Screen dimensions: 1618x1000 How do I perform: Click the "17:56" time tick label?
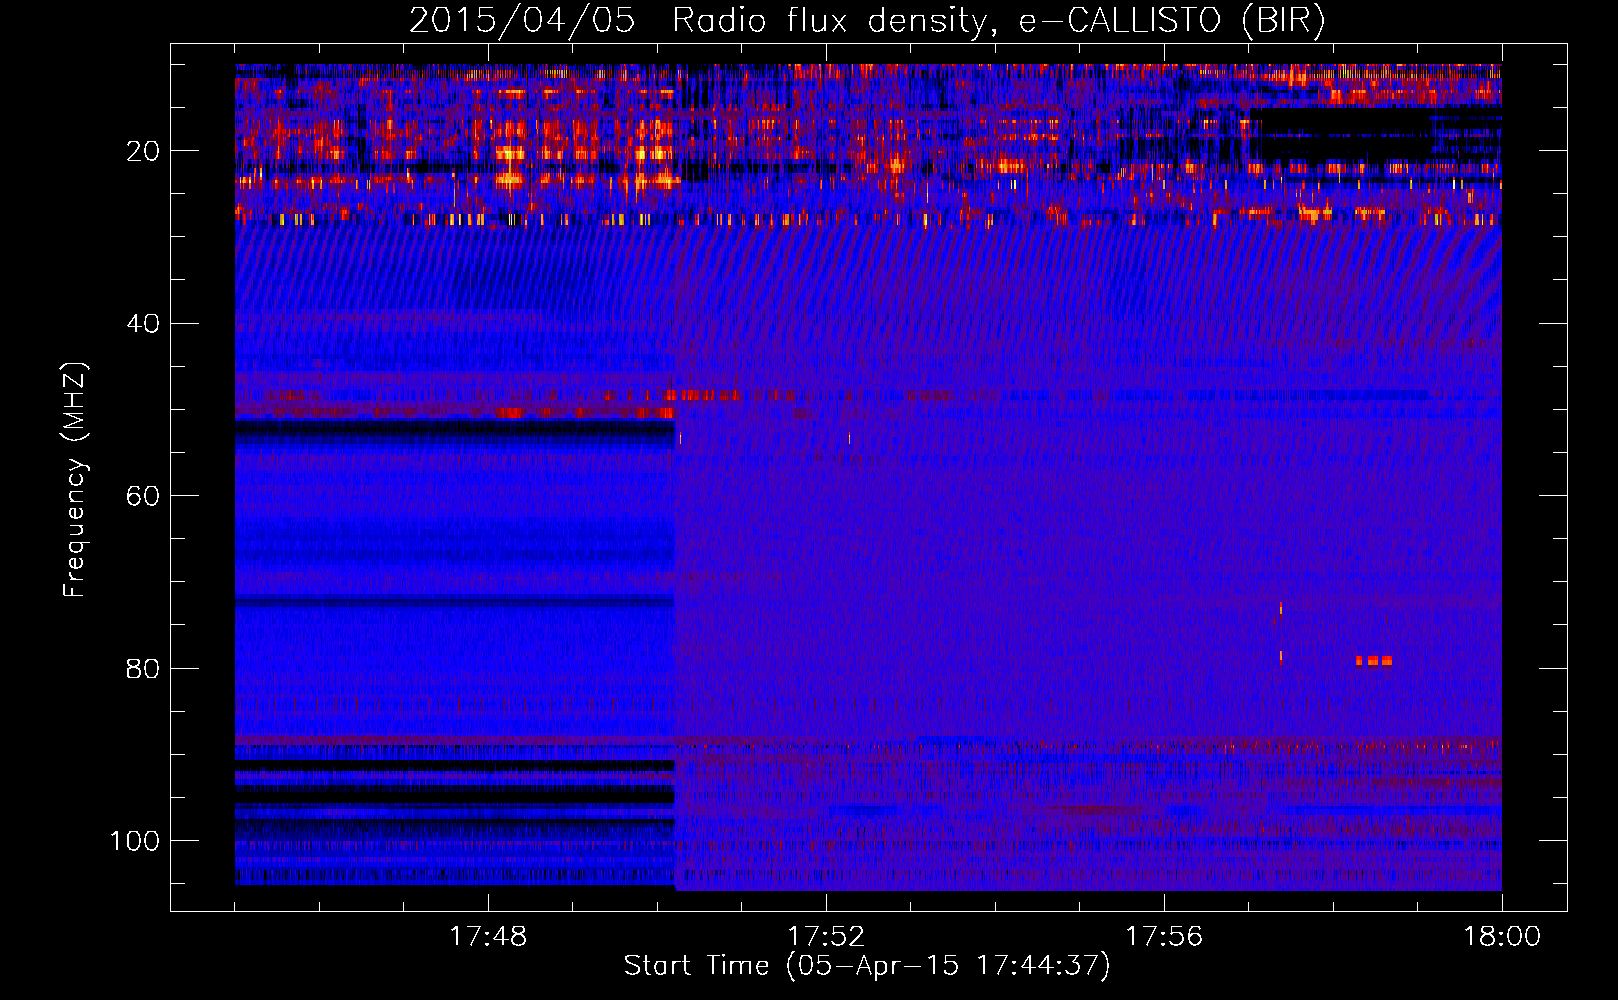[x=1164, y=937]
